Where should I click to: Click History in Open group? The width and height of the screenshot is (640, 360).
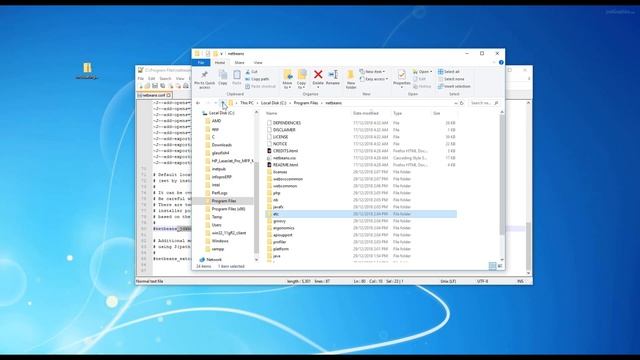[x=422, y=86]
